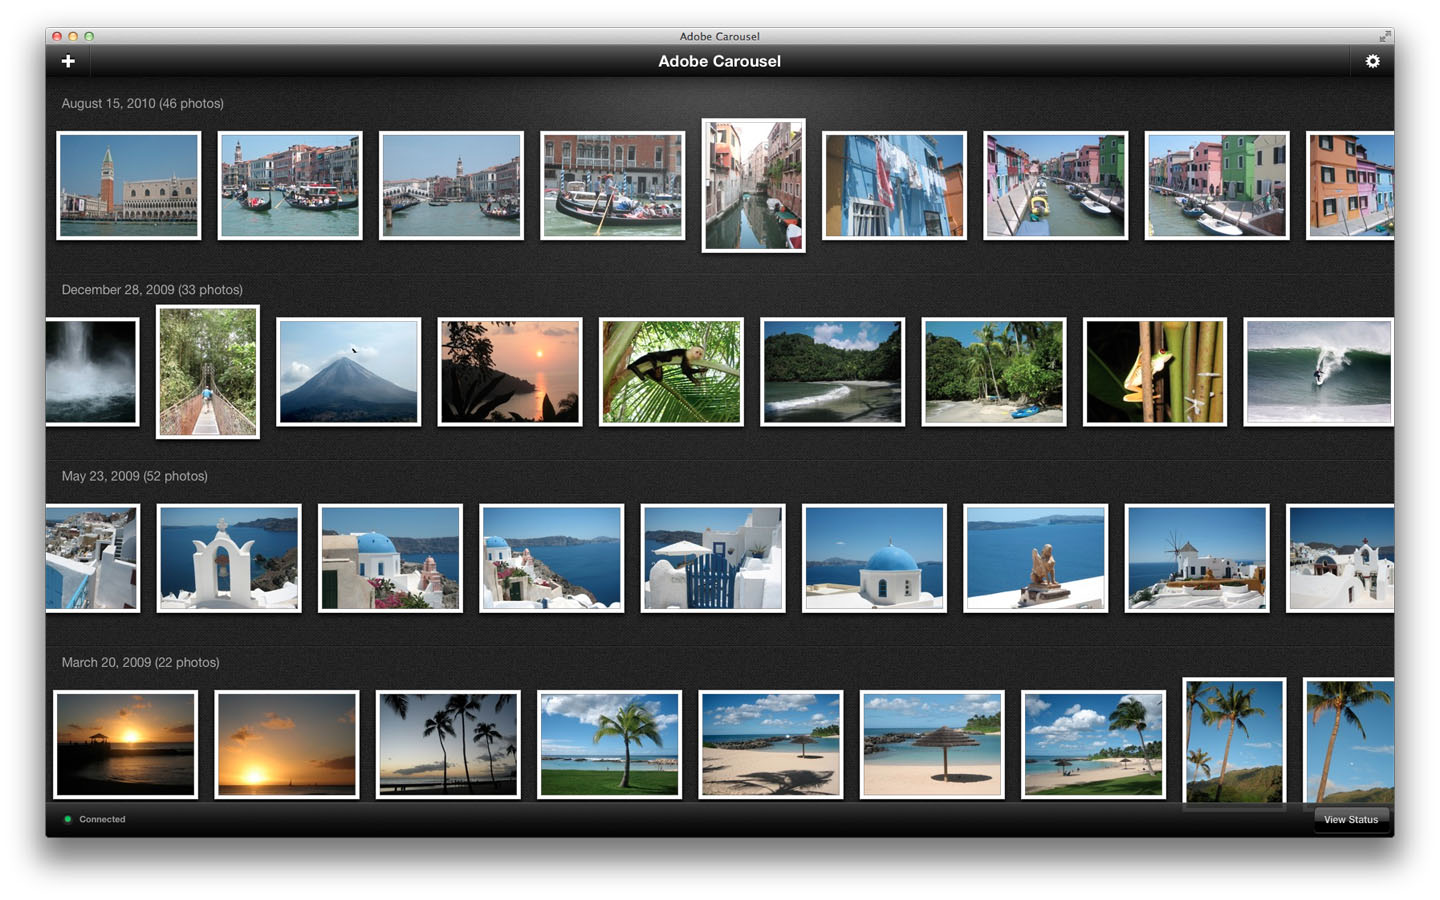1440x900 pixels.
Task: Click the green Connected status indicator
Action: tap(68, 819)
